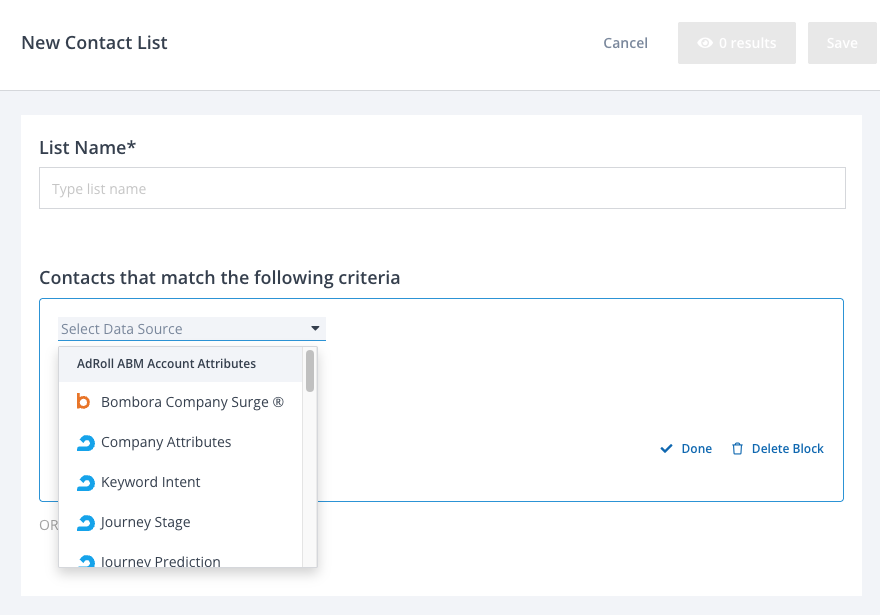Click the Cancel link

pyautogui.click(x=625, y=43)
